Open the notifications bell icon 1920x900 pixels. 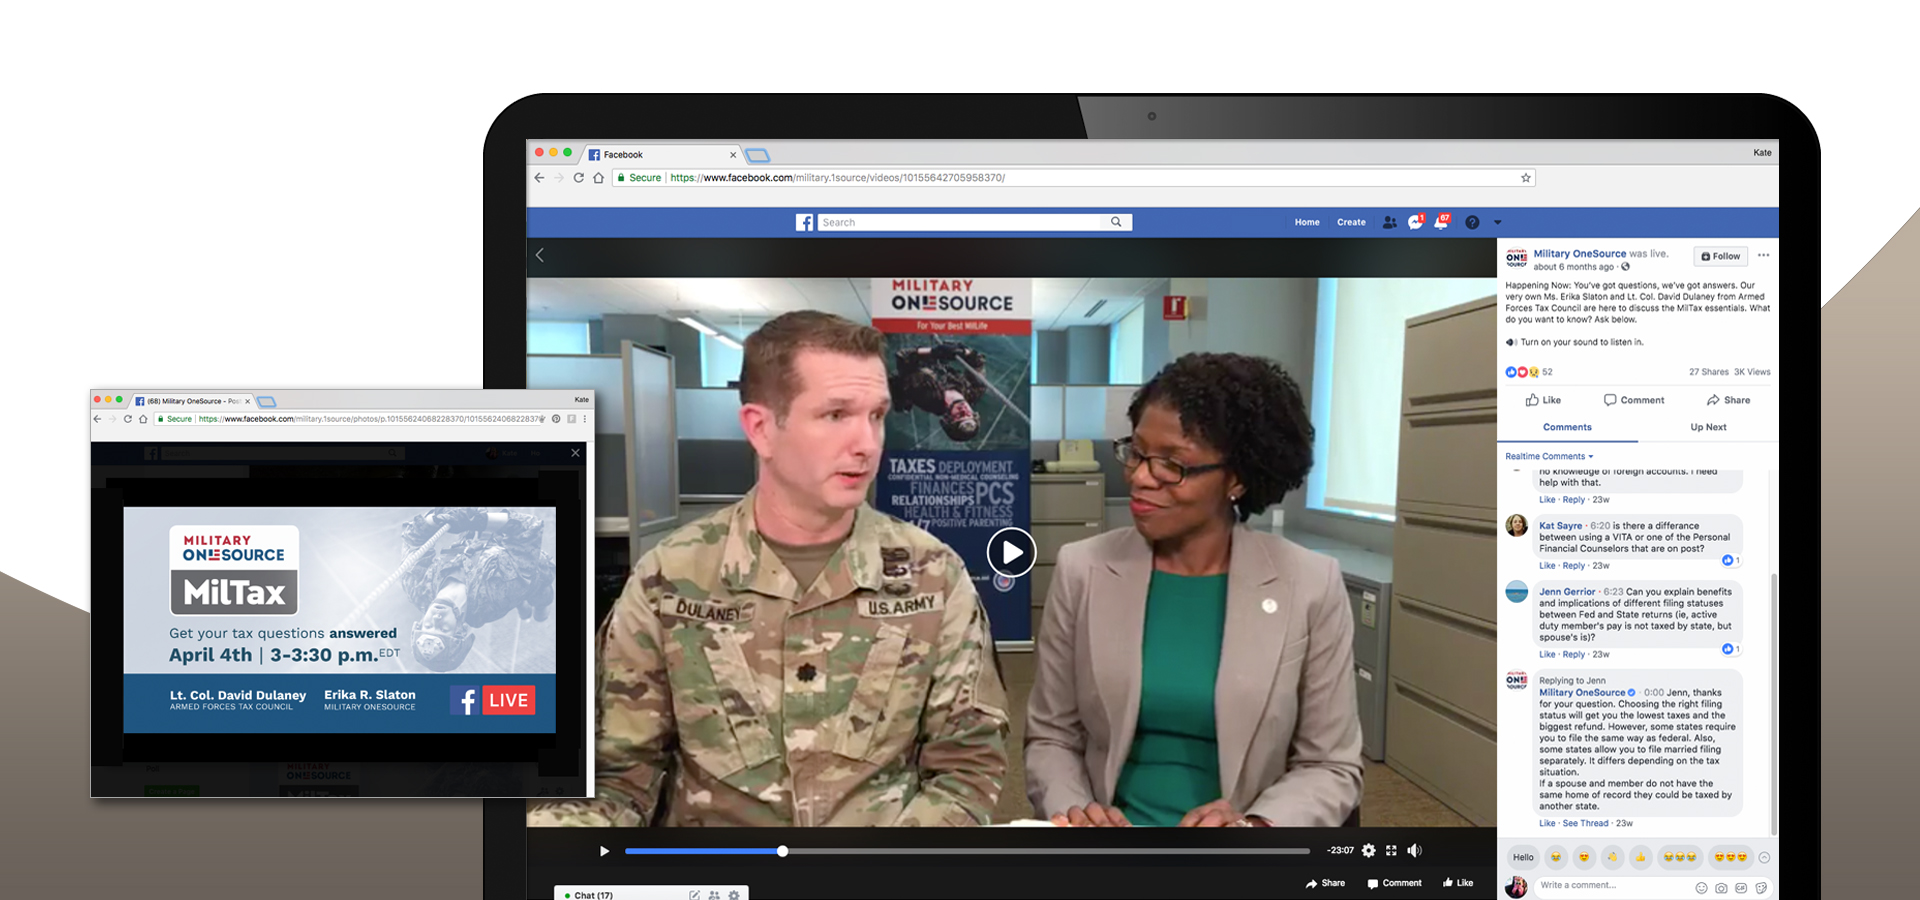1441,222
